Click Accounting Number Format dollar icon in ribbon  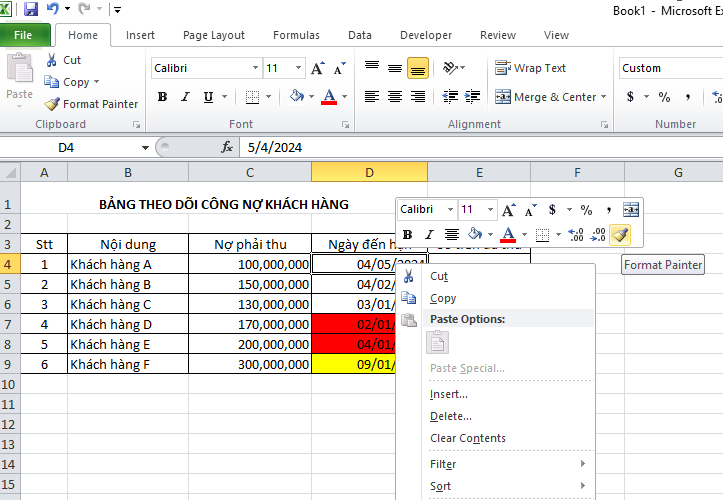(x=630, y=97)
